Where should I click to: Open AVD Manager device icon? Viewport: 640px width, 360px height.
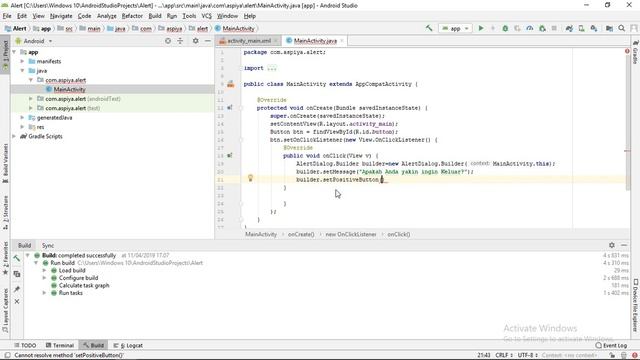(581, 28)
